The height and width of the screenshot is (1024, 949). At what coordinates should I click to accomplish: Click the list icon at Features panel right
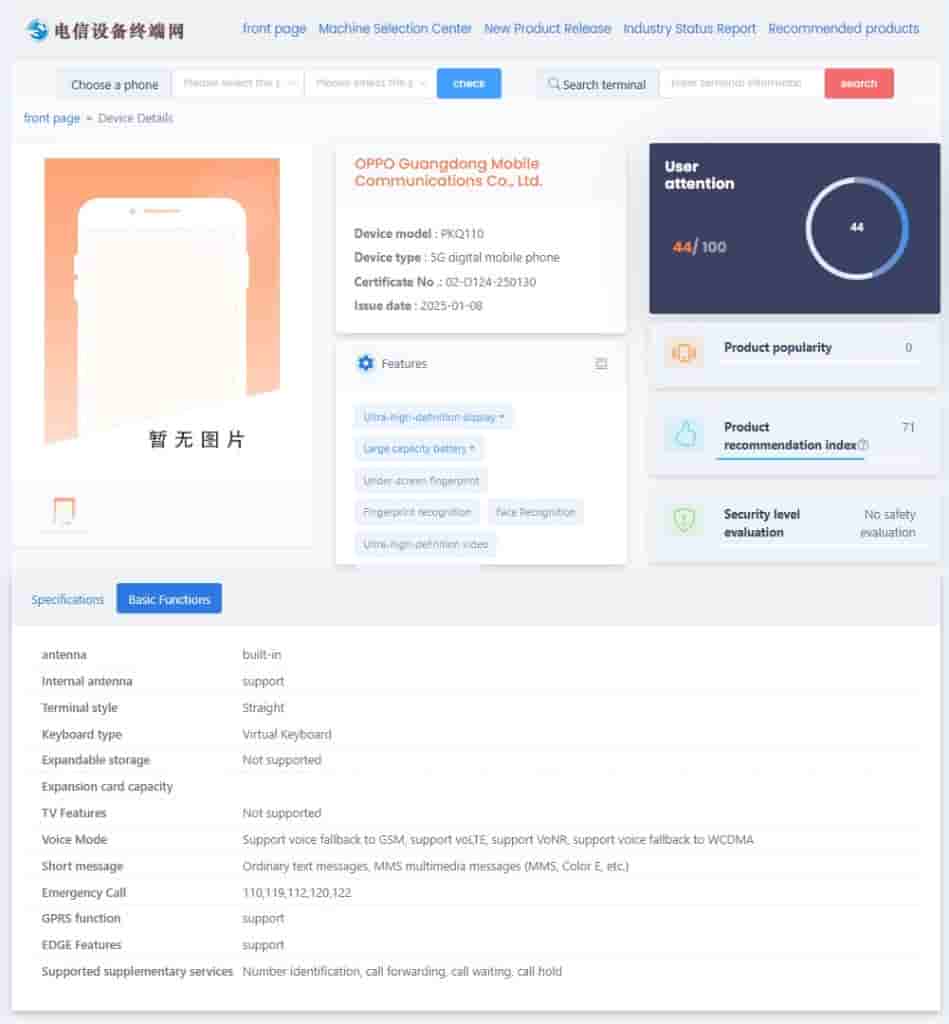pyautogui.click(x=601, y=364)
